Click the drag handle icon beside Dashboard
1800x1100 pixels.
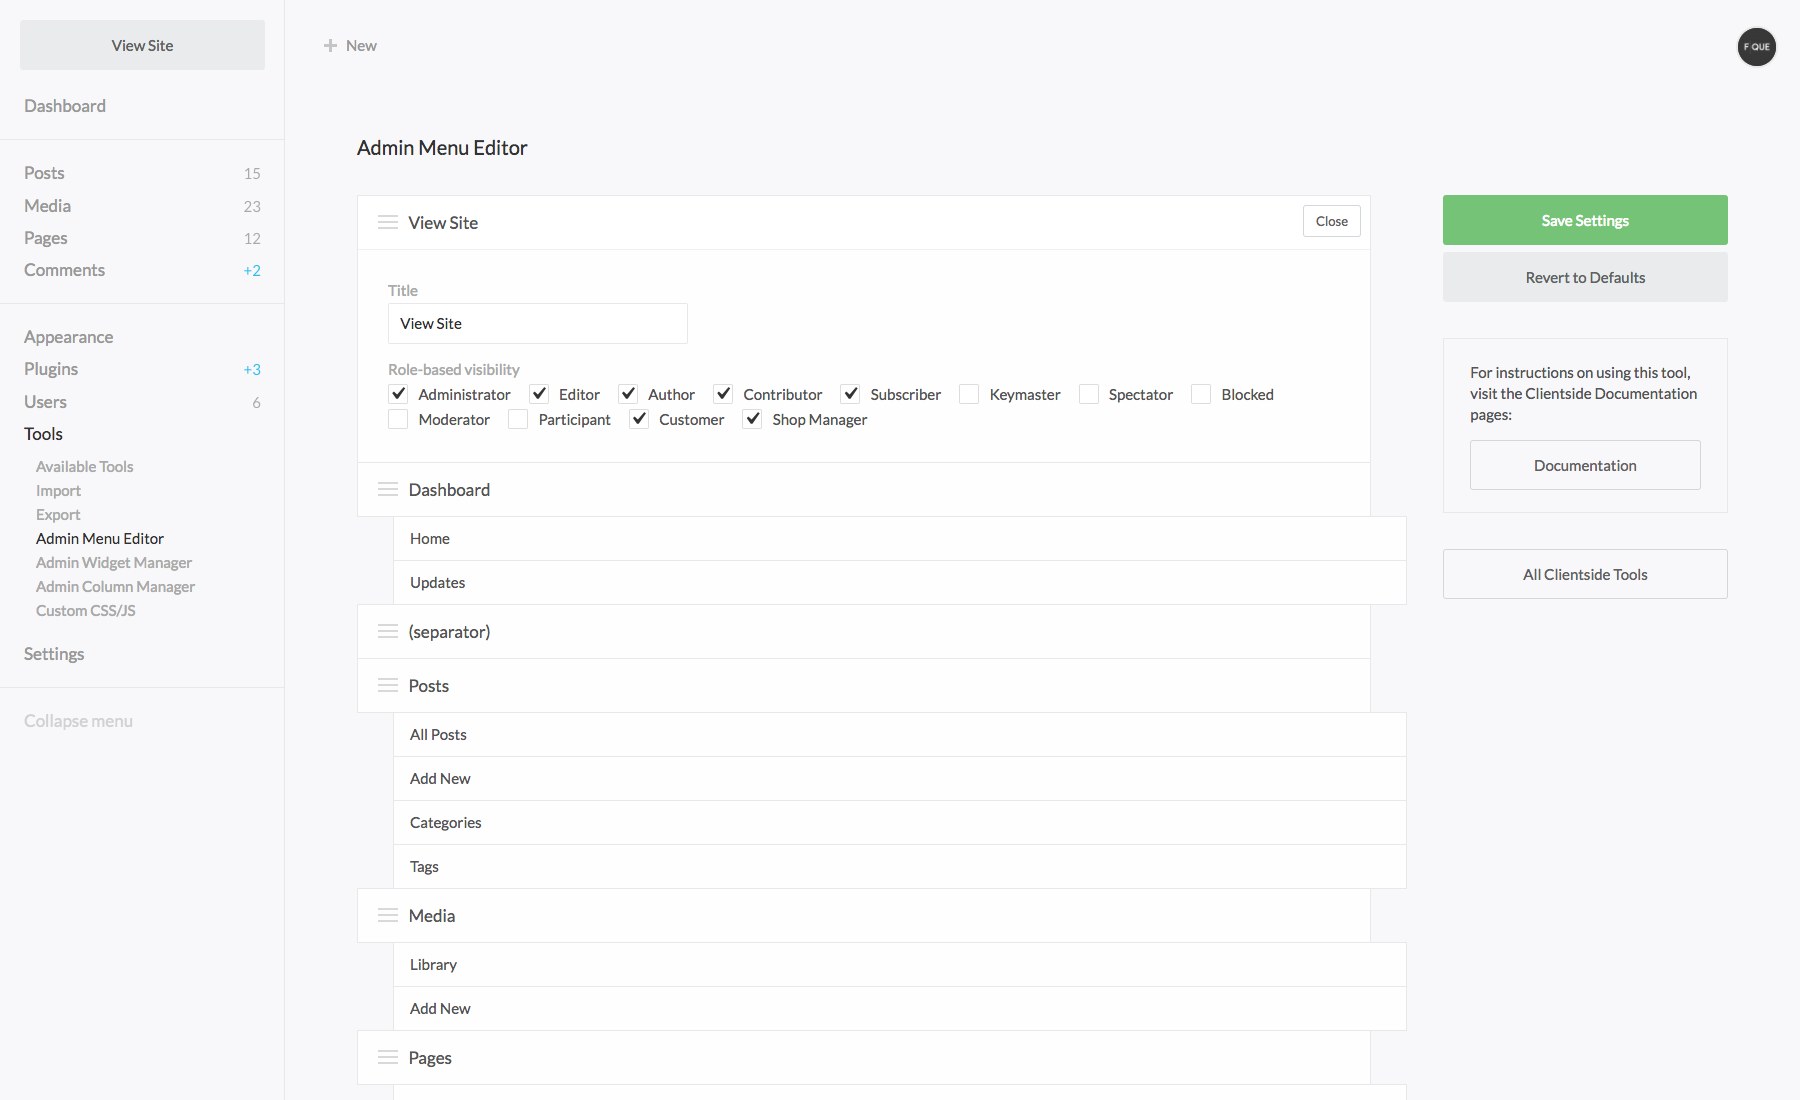pos(387,489)
